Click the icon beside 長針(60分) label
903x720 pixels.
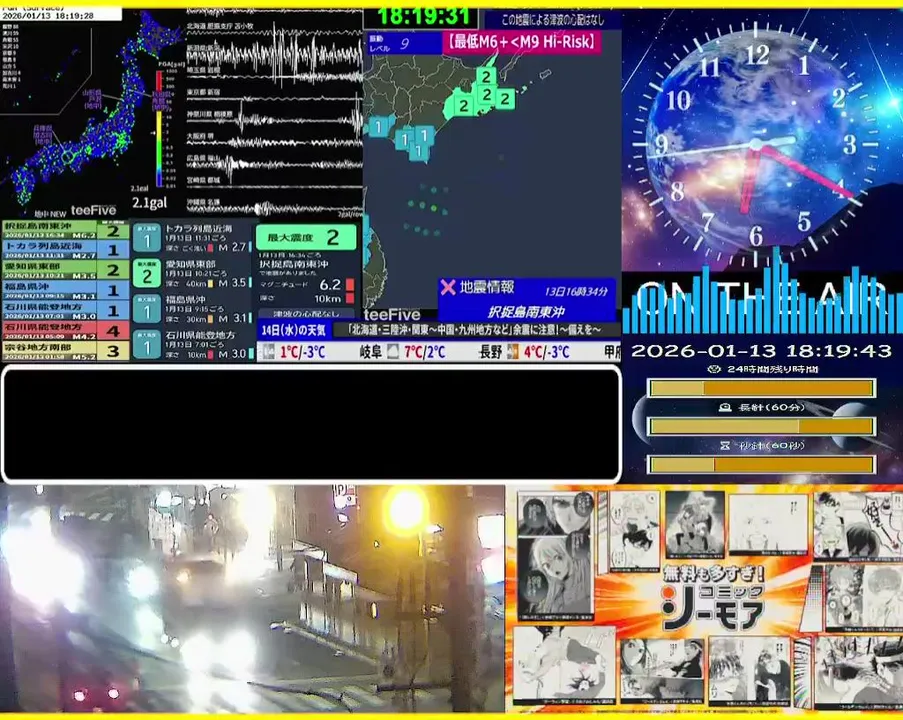click(725, 407)
